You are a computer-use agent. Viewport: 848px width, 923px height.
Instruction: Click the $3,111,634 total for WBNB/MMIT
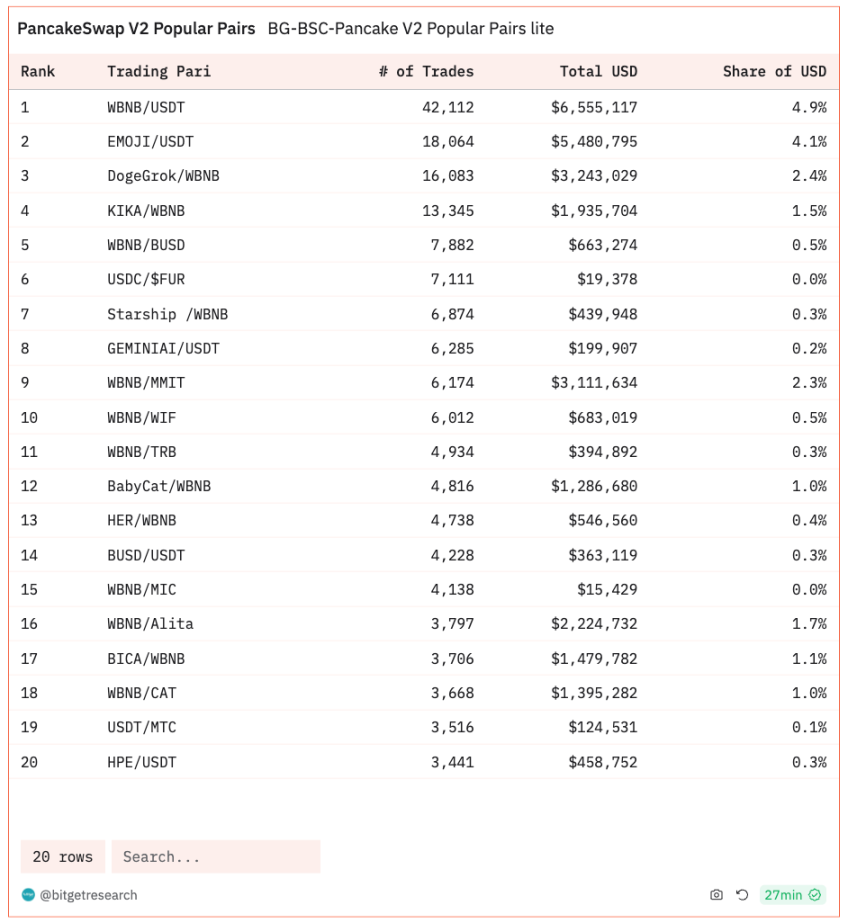tap(593, 383)
